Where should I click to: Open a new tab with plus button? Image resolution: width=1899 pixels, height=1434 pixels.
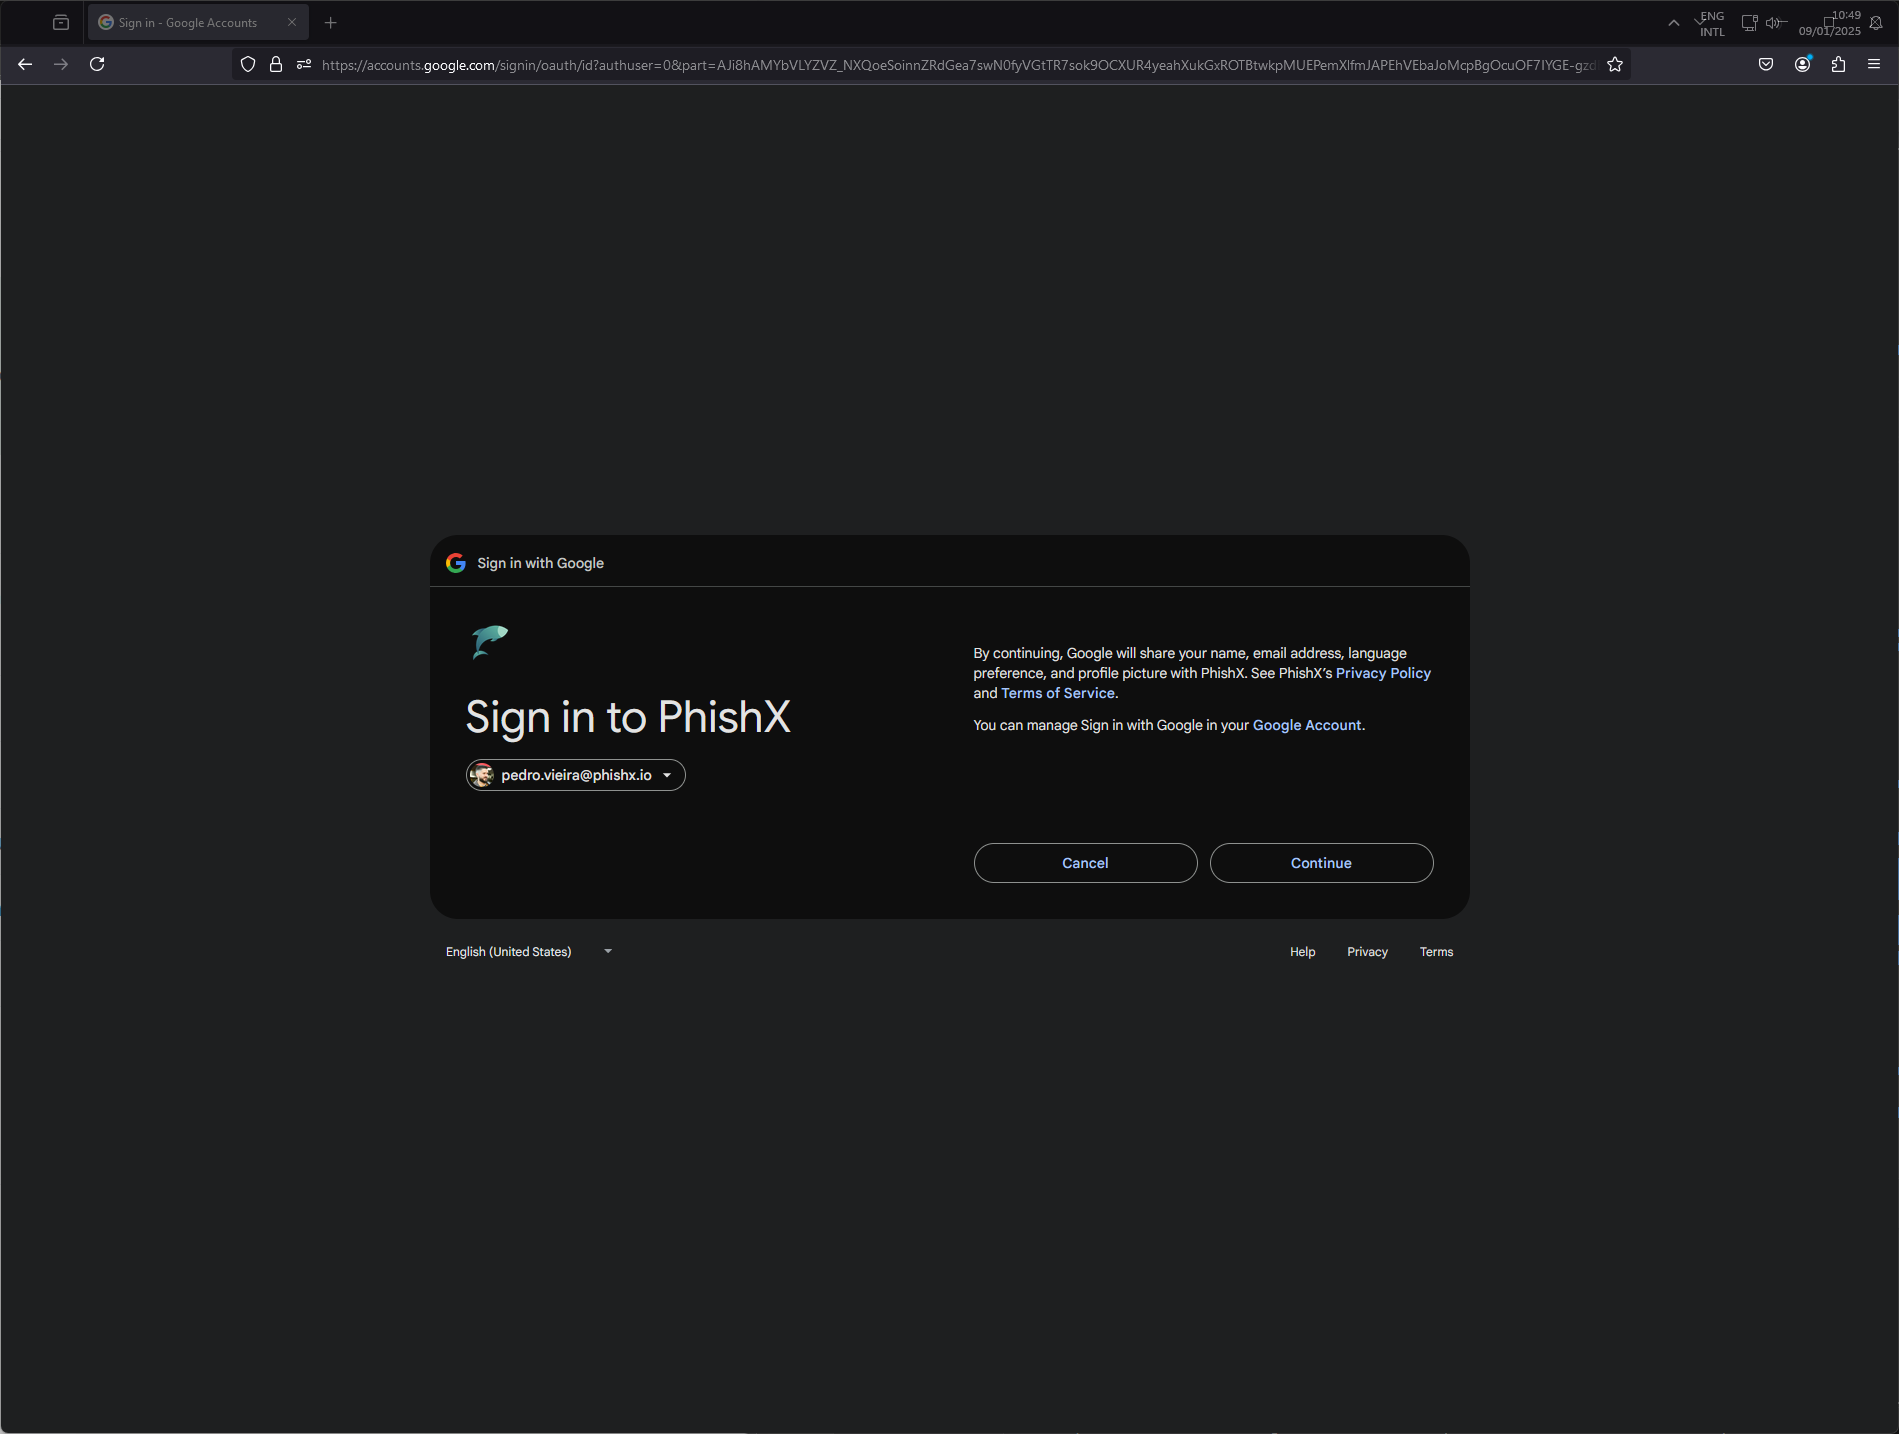click(331, 22)
